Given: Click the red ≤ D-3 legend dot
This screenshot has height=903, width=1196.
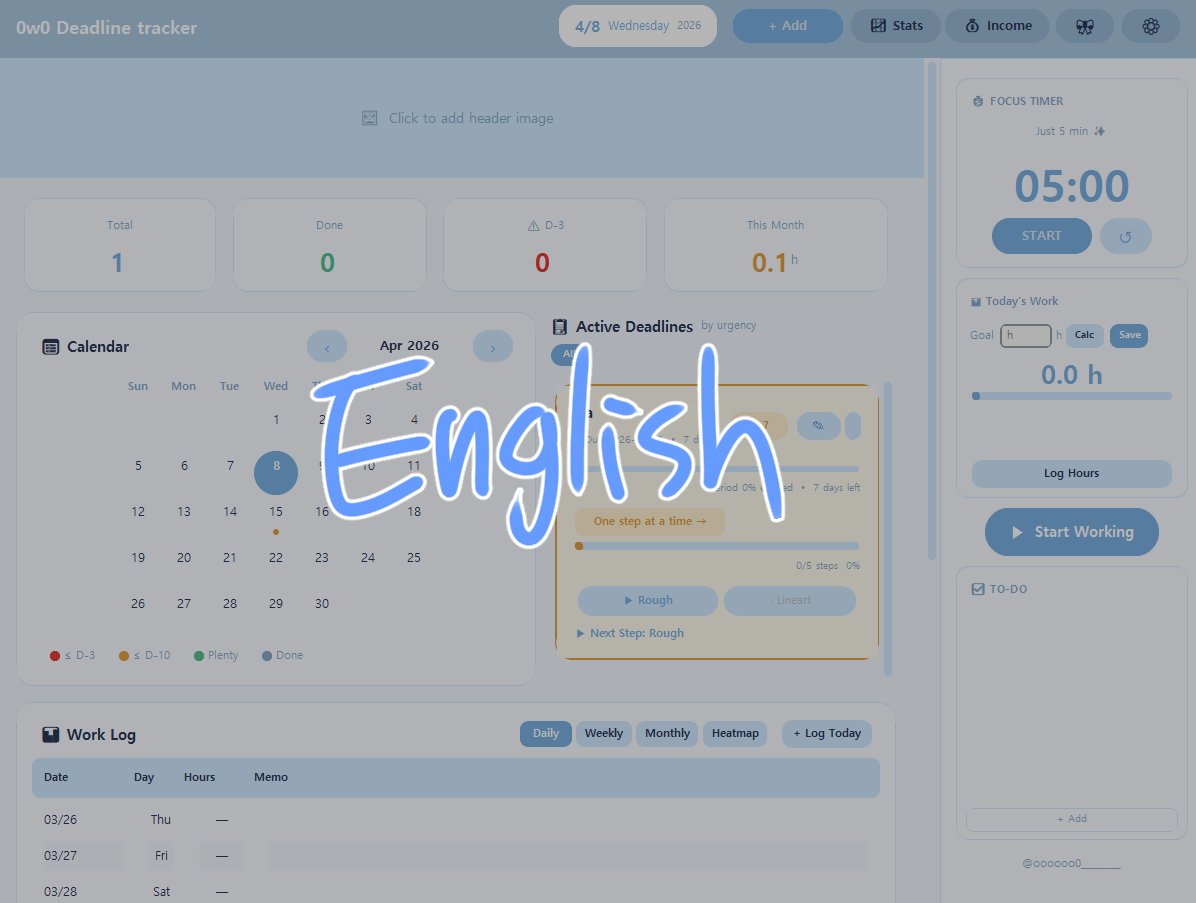Looking at the screenshot, I should point(55,656).
